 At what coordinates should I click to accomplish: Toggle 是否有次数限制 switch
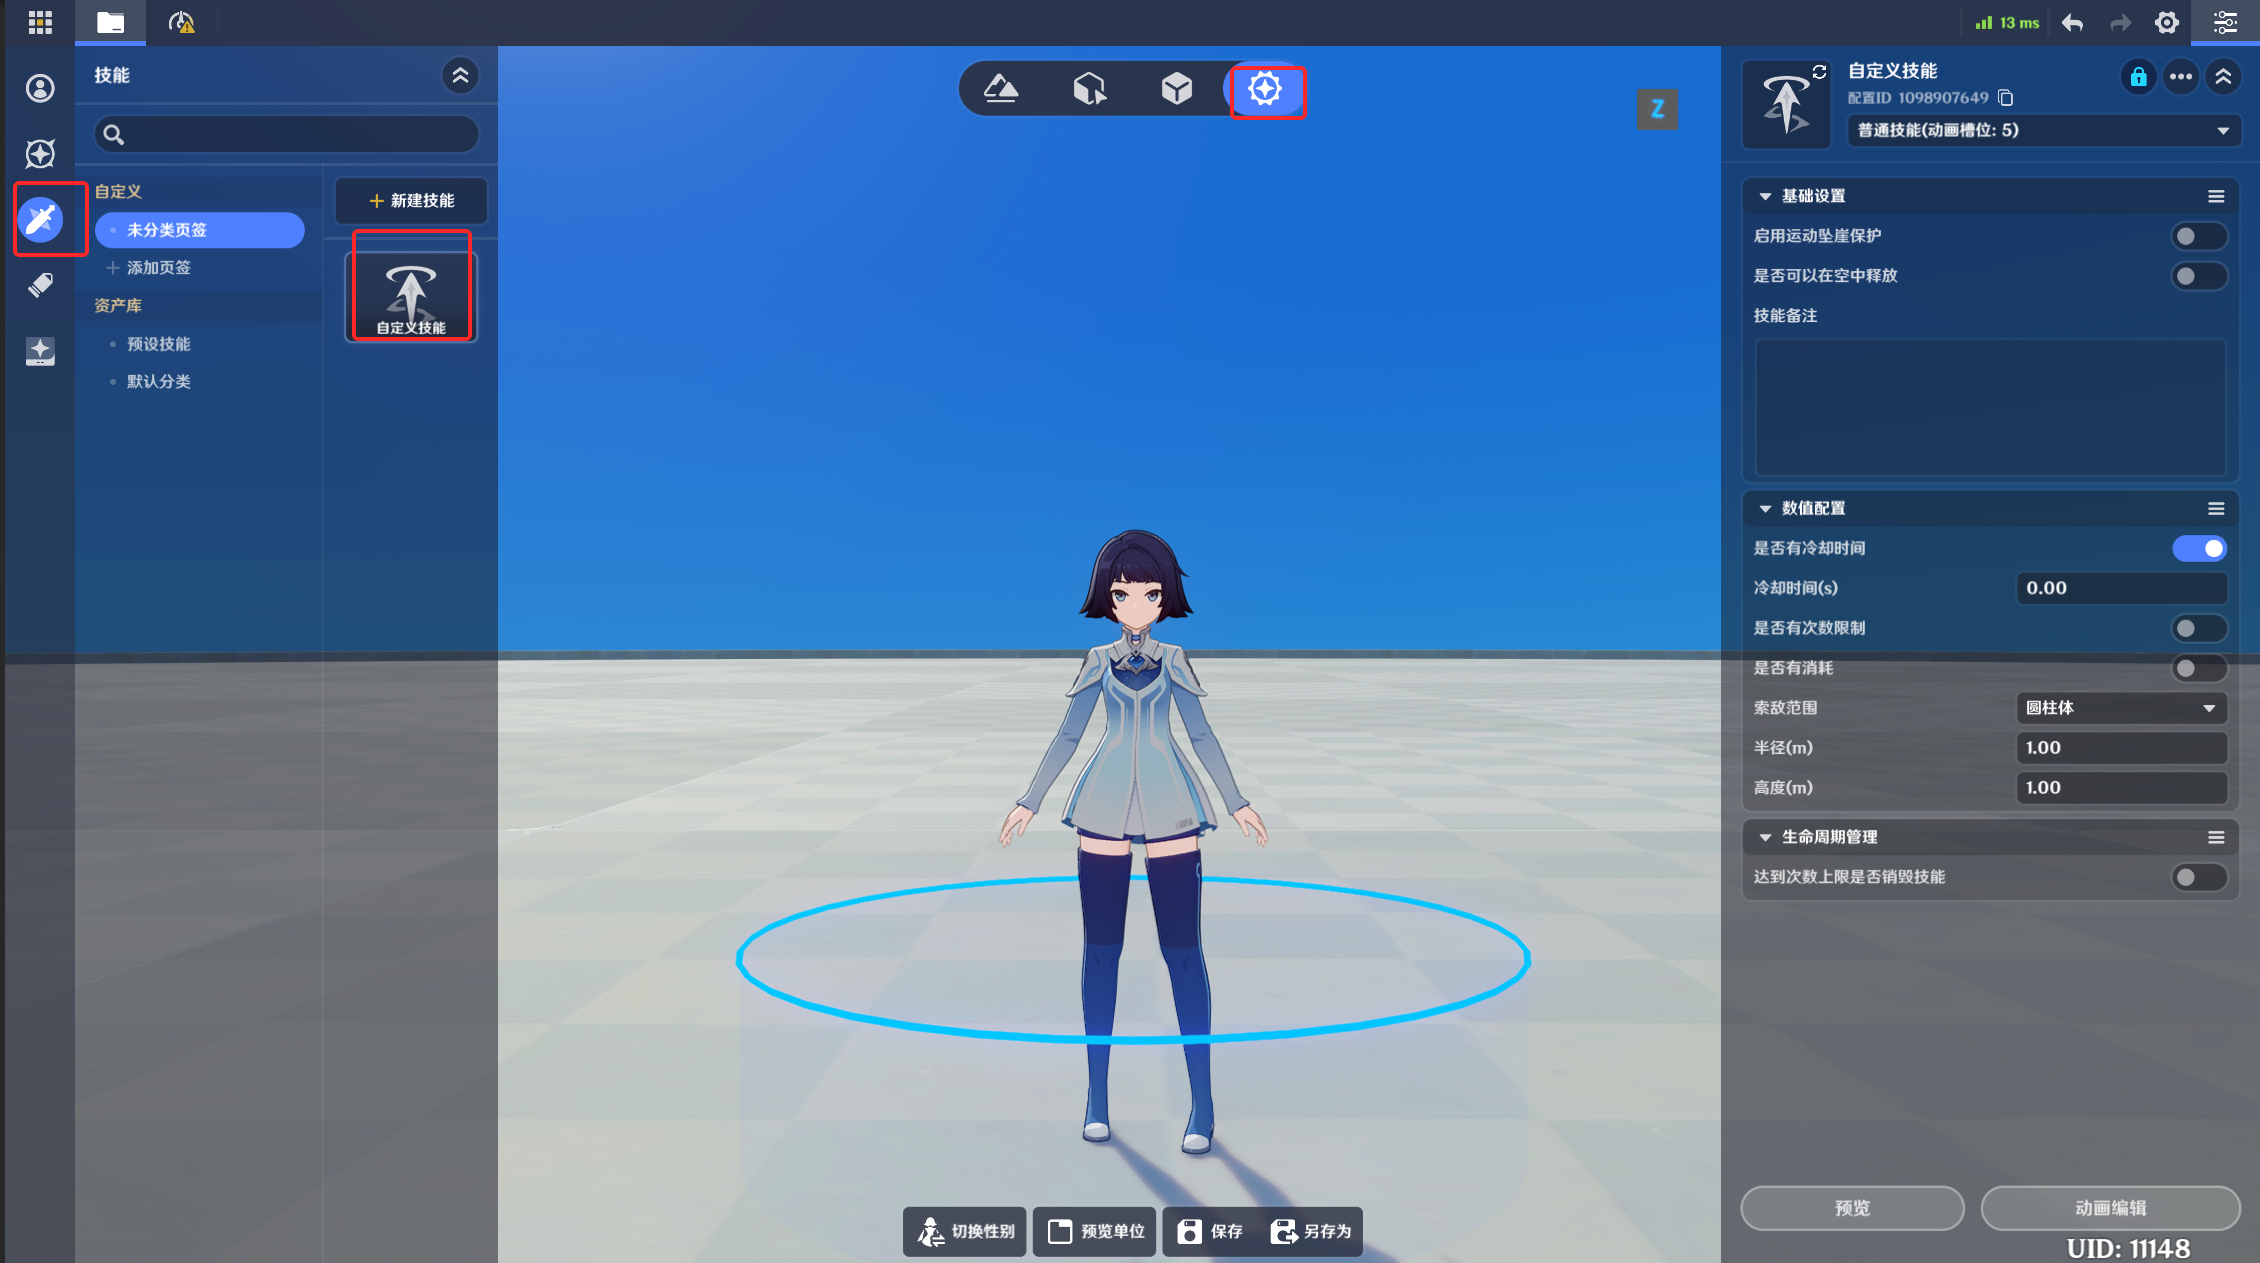(2198, 628)
